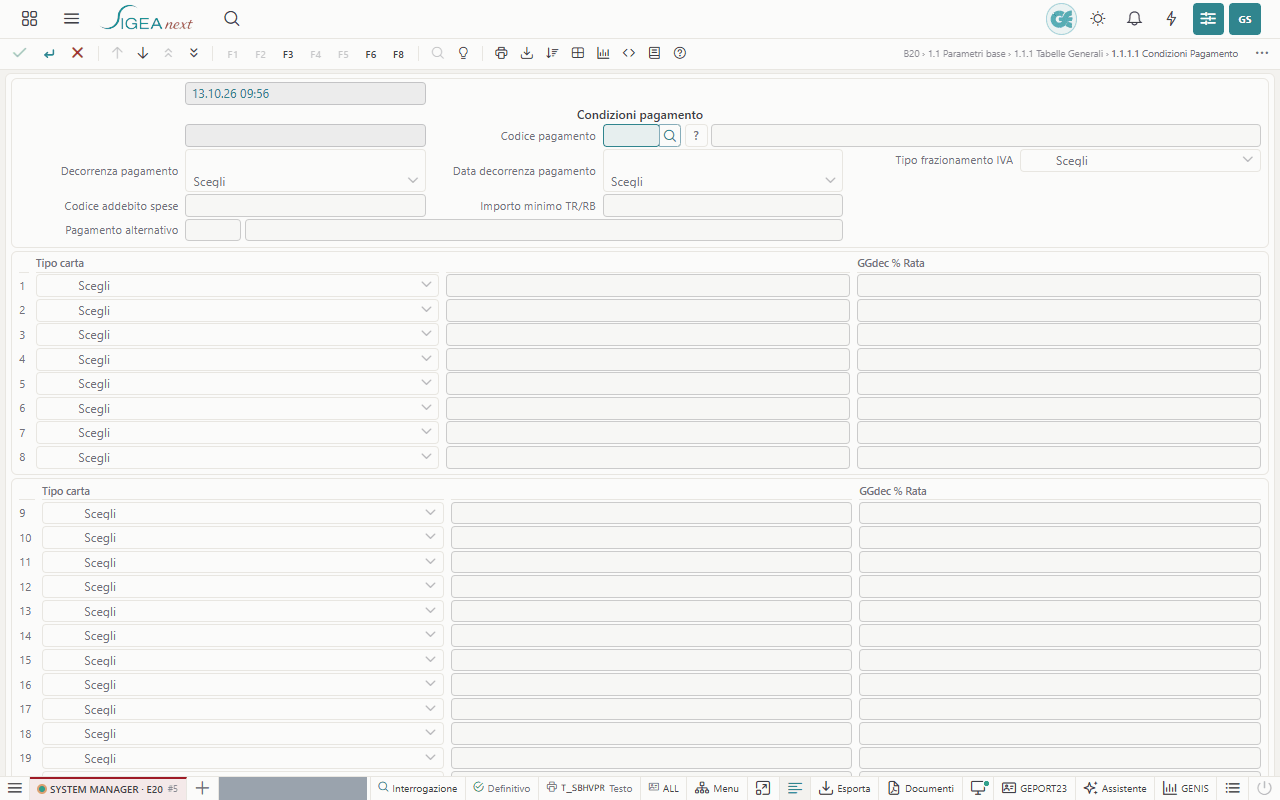Image resolution: width=1280 pixels, height=800 pixels.
Task: Click the red X cancel toolbar icon
Action: pyautogui.click(x=77, y=53)
